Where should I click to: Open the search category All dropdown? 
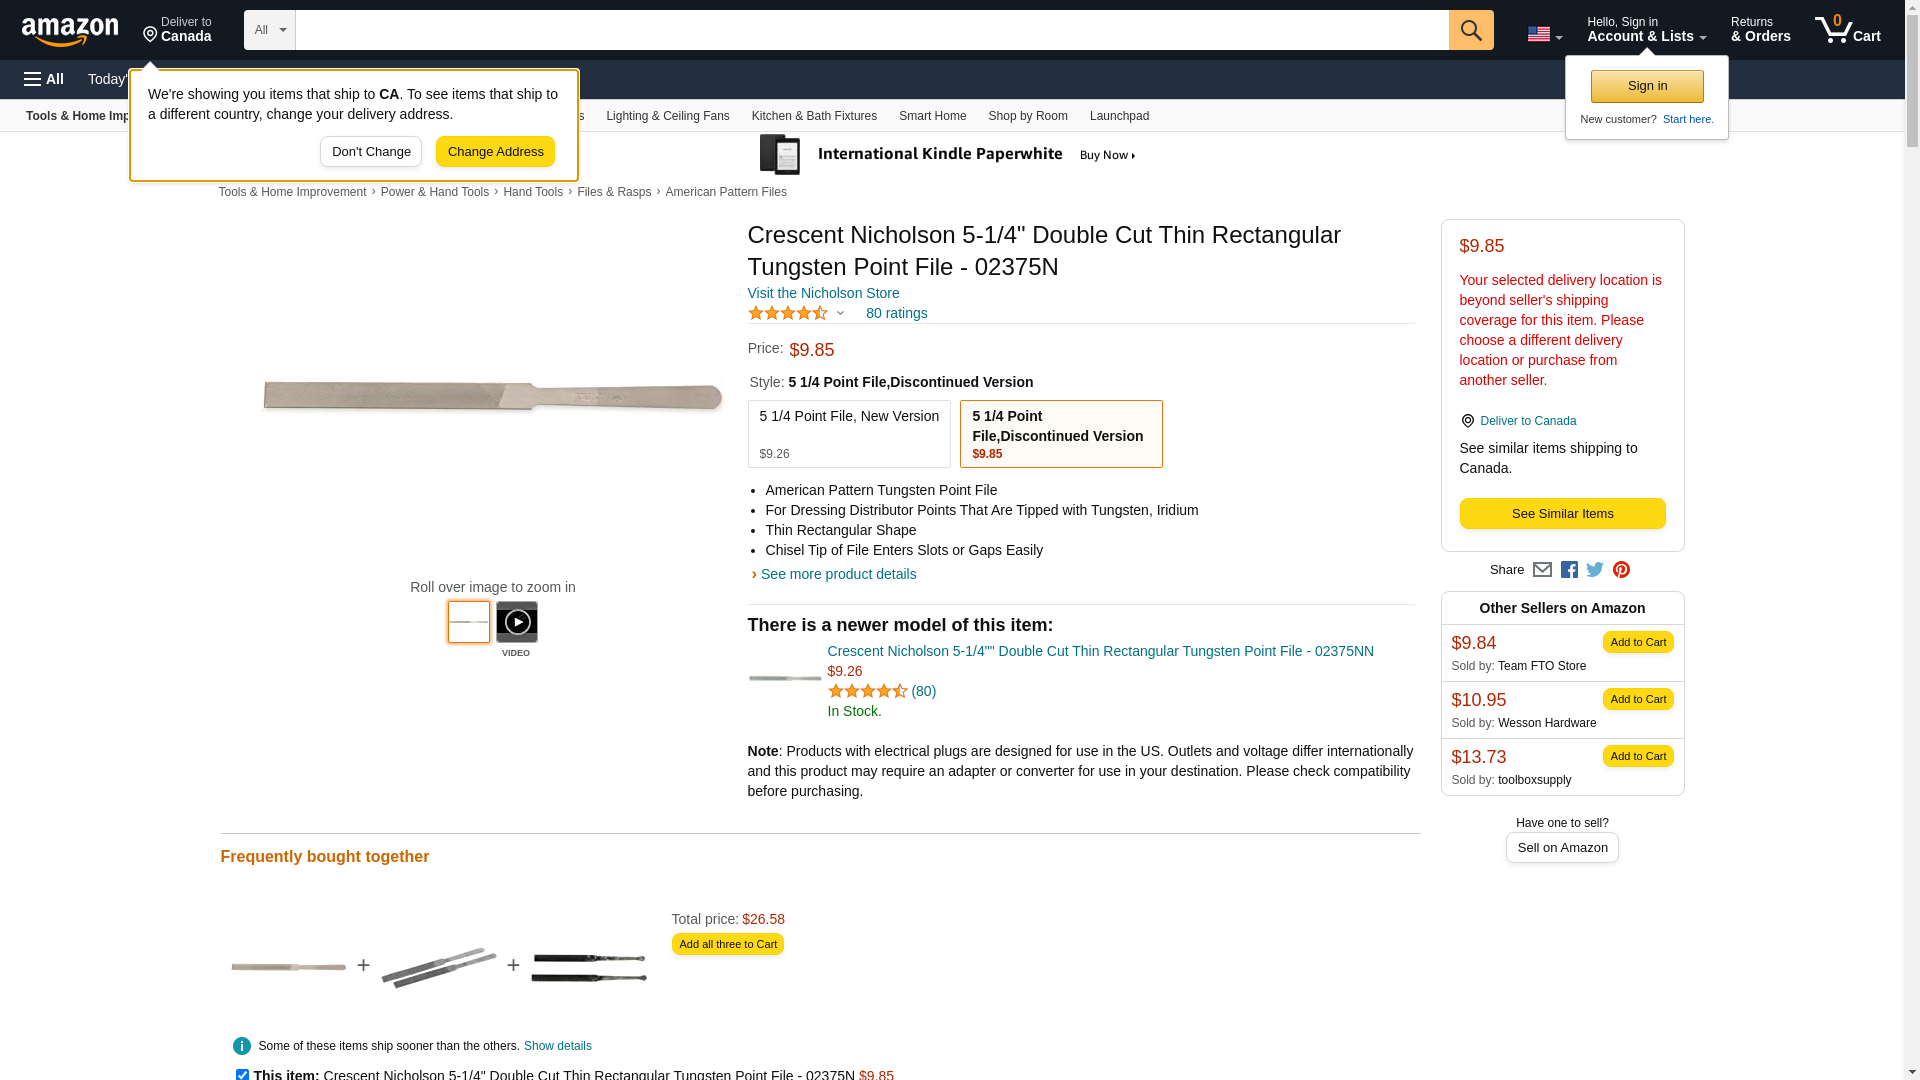(x=269, y=30)
